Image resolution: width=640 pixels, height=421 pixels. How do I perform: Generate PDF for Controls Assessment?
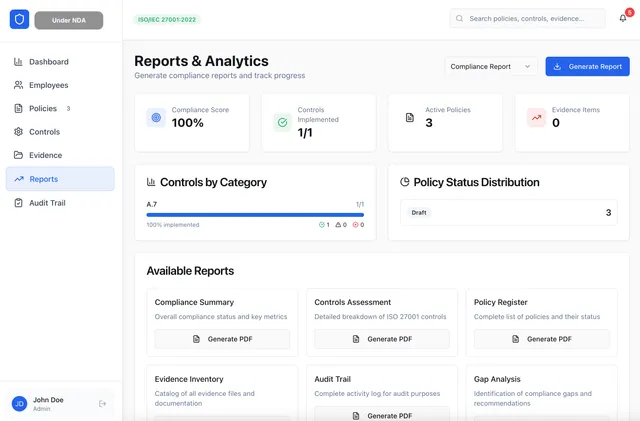pos(382,339)
